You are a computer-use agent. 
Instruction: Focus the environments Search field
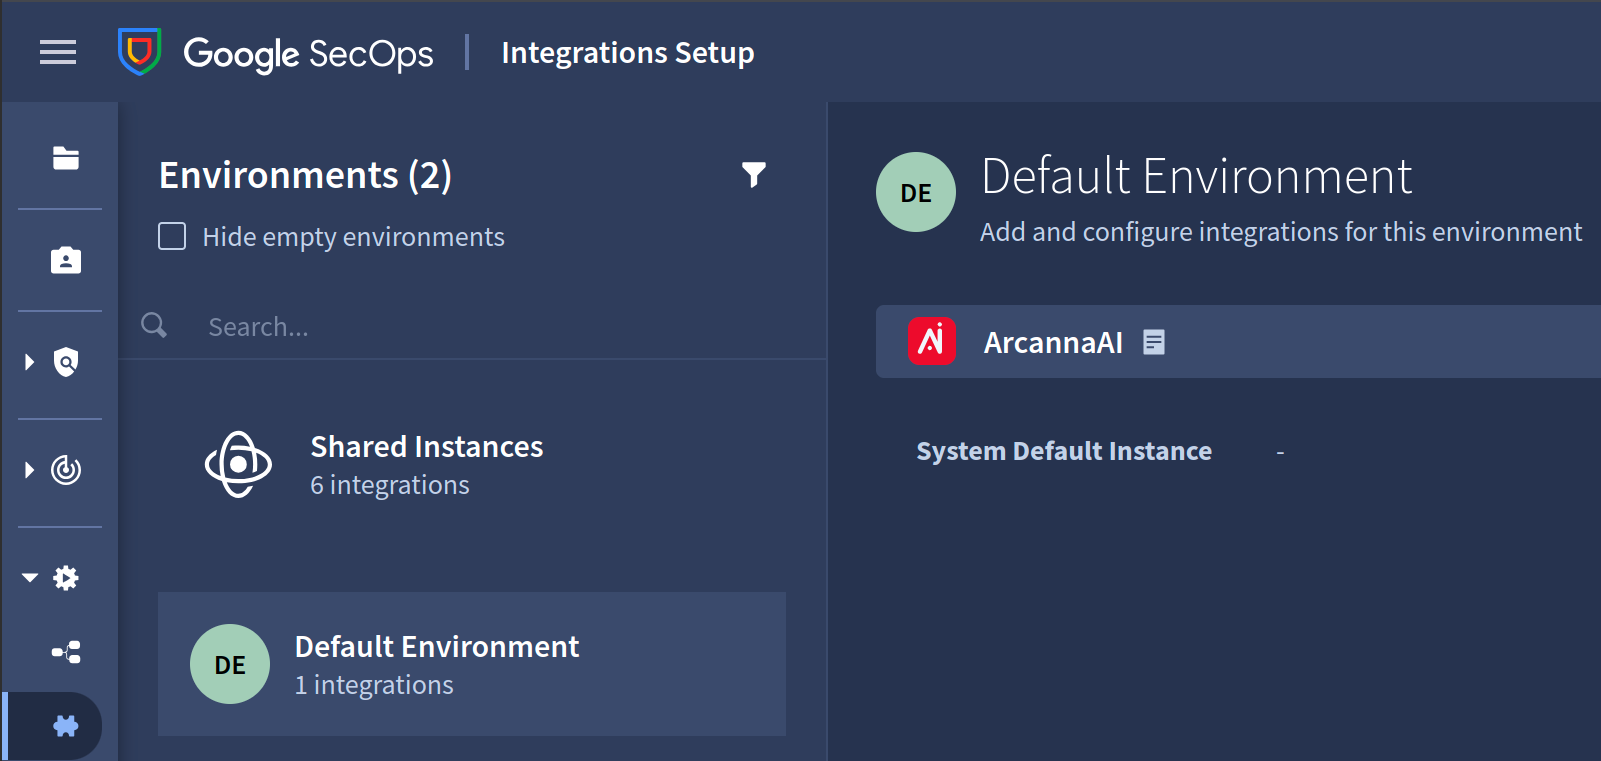472,326
